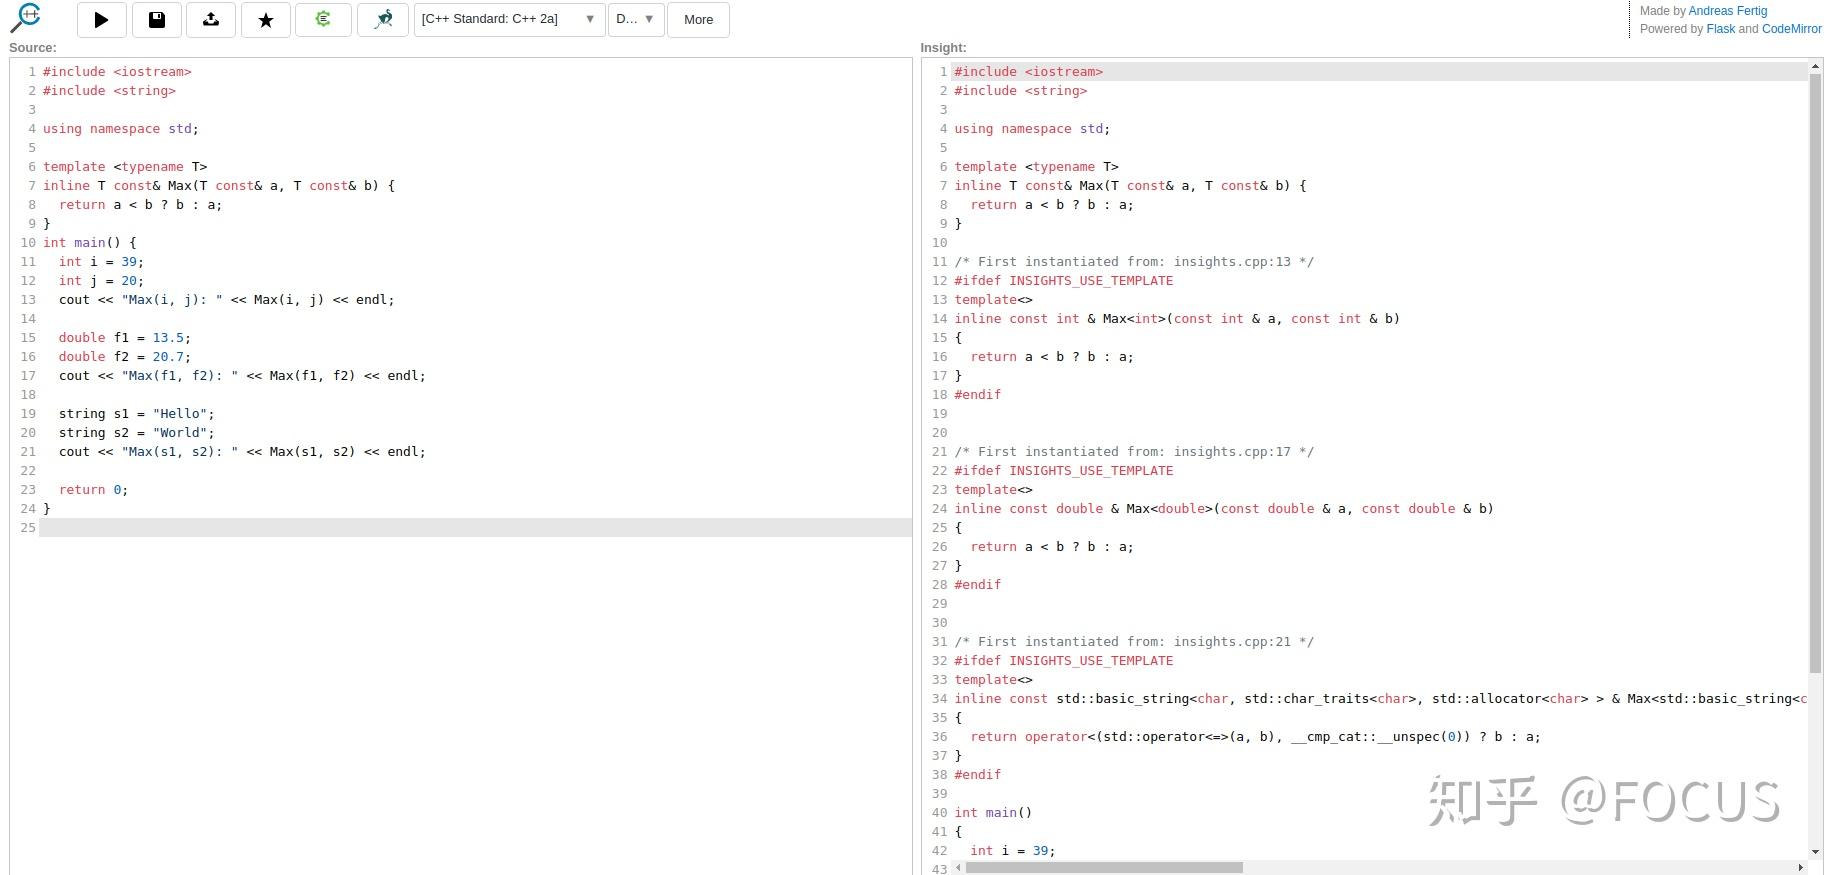The image size is (1827, 875).
Task: Click 'int main() {' in the Source pane
Action: 90,243
